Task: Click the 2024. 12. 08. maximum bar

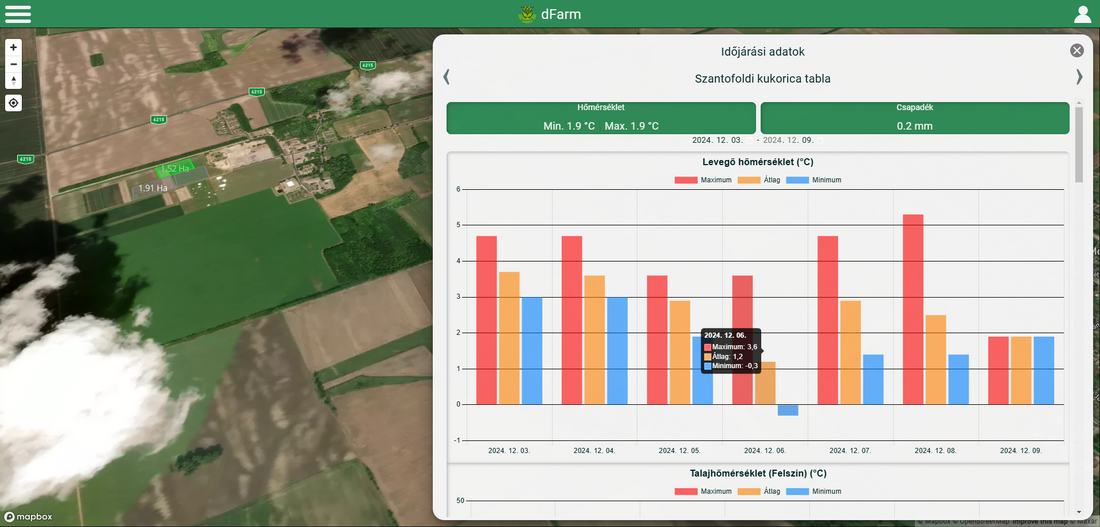Action: (x=912, y=309)
